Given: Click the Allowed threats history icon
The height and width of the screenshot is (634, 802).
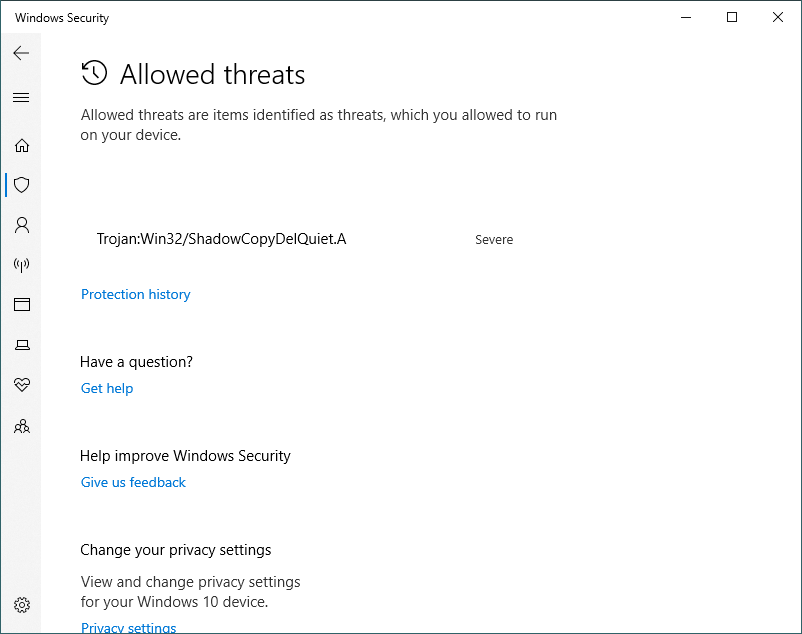Looking at the screenshot, I should click(x=94, y=73).
